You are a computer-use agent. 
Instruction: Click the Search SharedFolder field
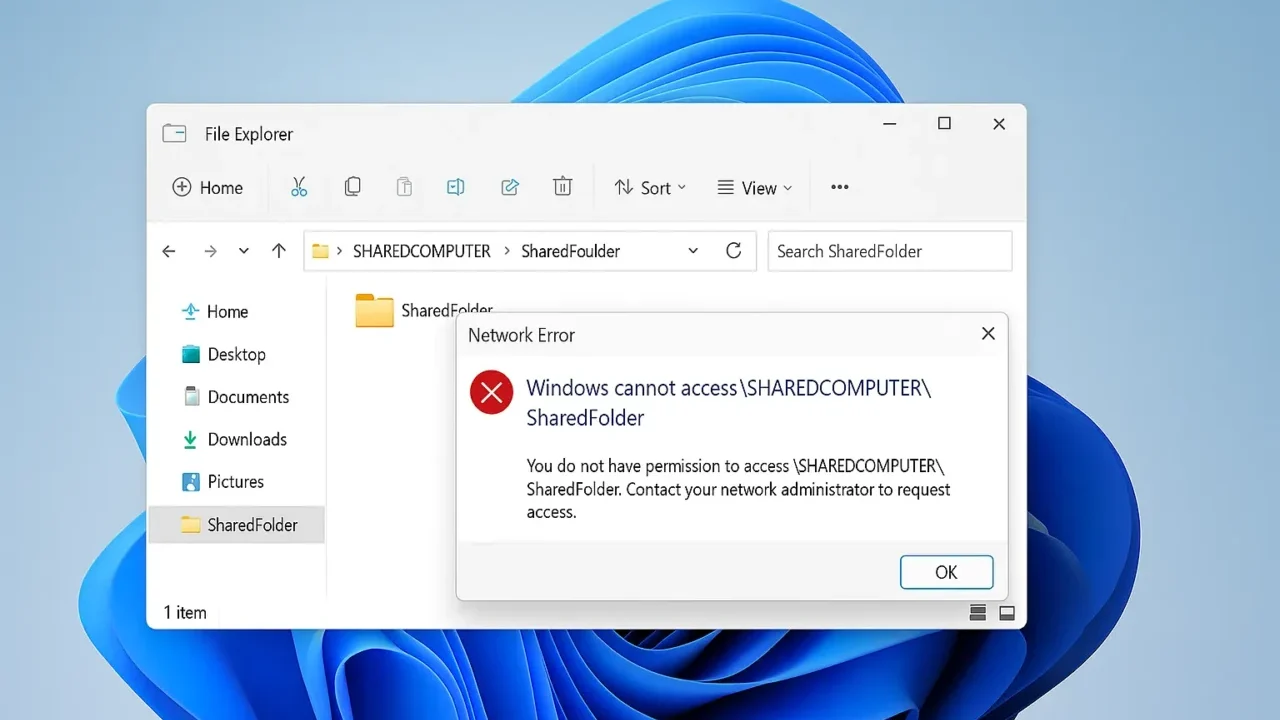pos(890,251)
